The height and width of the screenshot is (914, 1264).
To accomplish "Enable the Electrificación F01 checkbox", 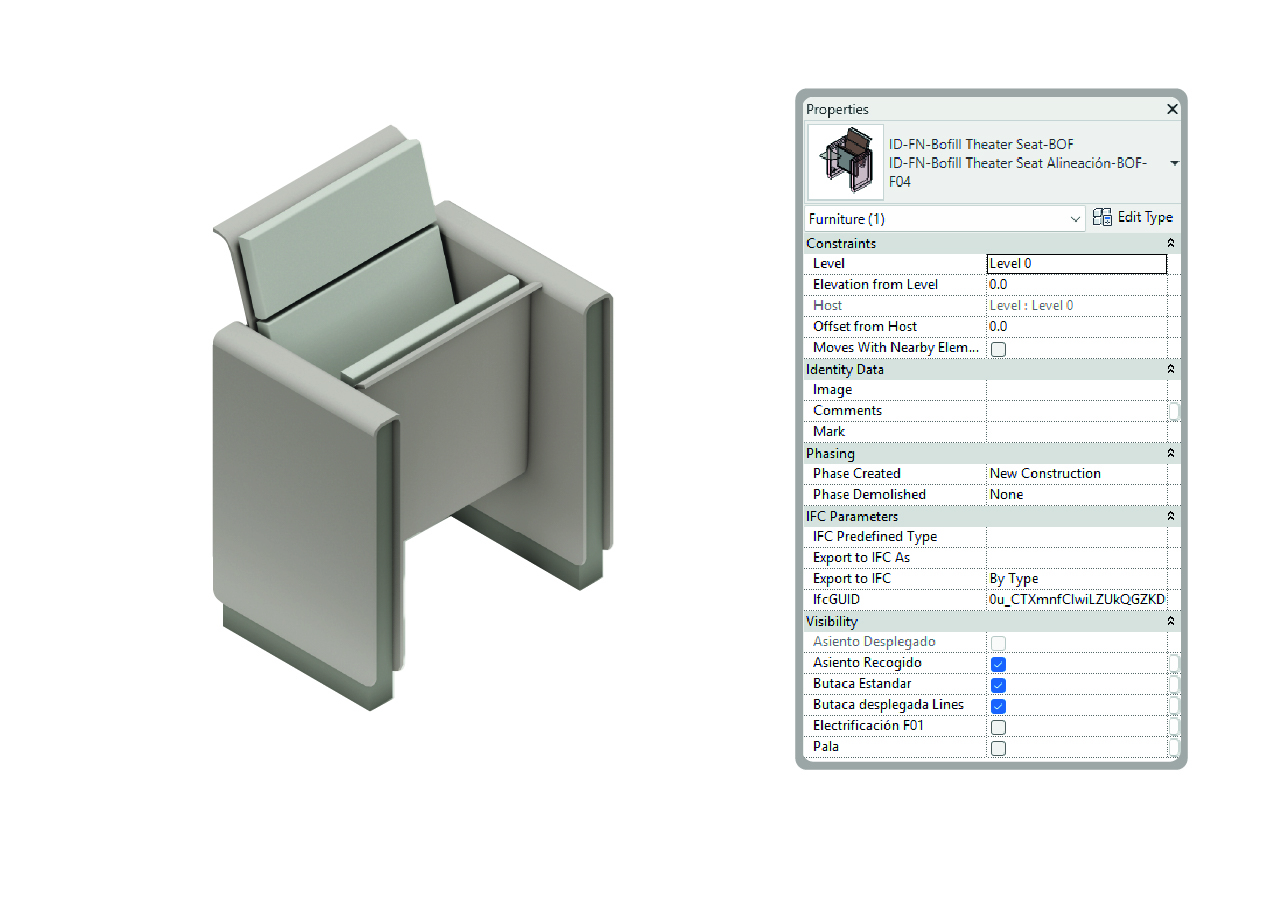I will 998,727.
